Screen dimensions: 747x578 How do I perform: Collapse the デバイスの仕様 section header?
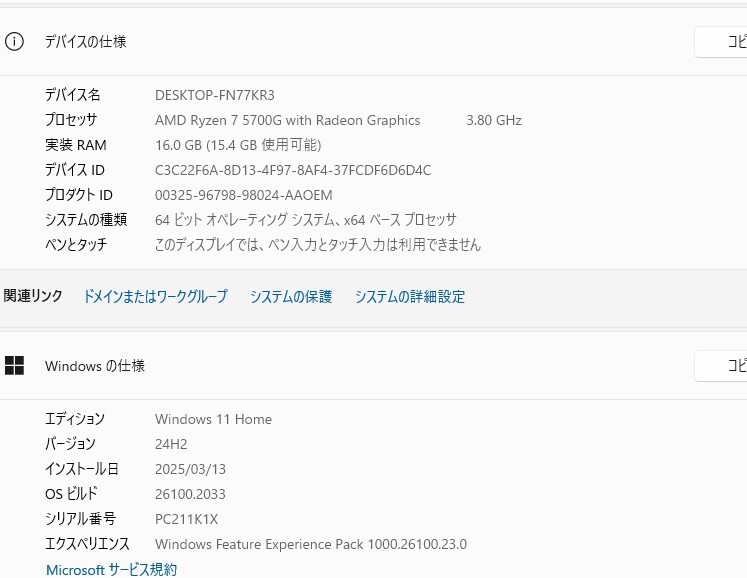coord(374,42)
